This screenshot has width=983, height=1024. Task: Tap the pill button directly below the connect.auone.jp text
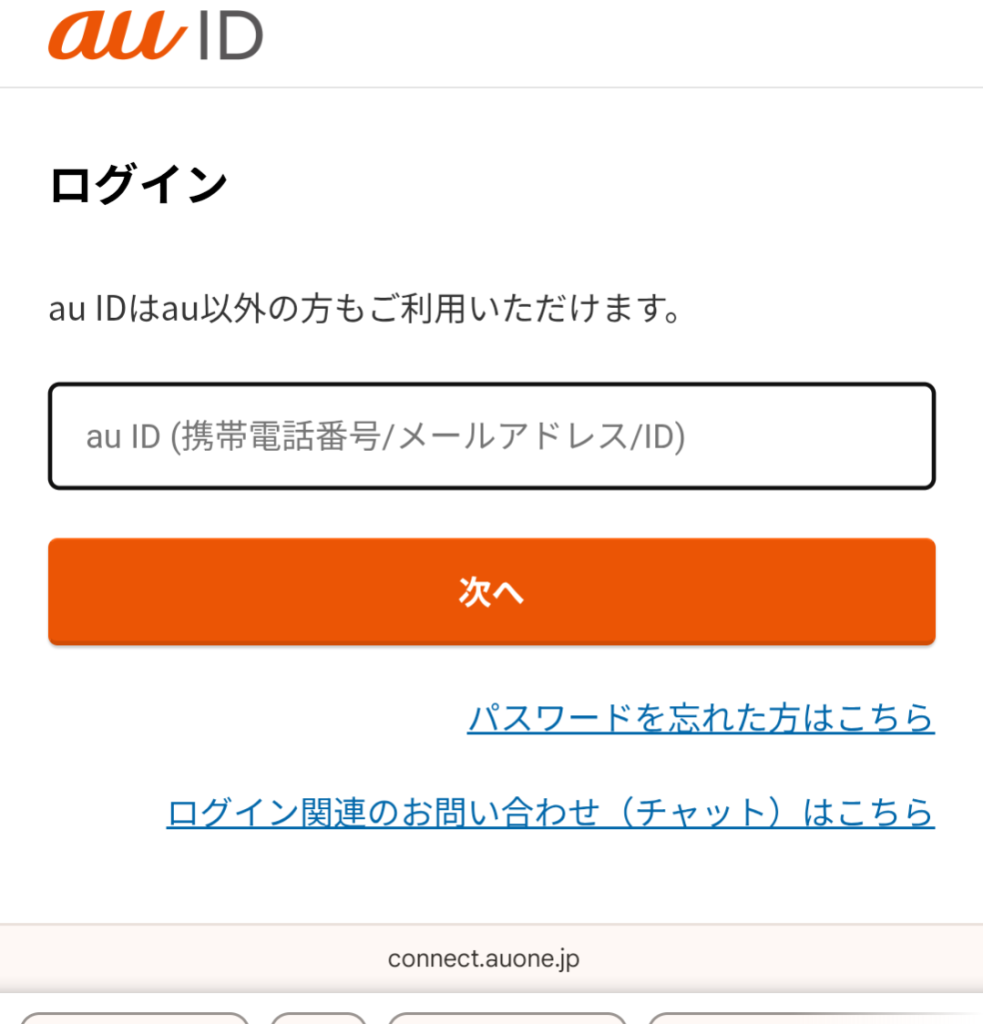pyautogui.click(x=506, y=1017)
